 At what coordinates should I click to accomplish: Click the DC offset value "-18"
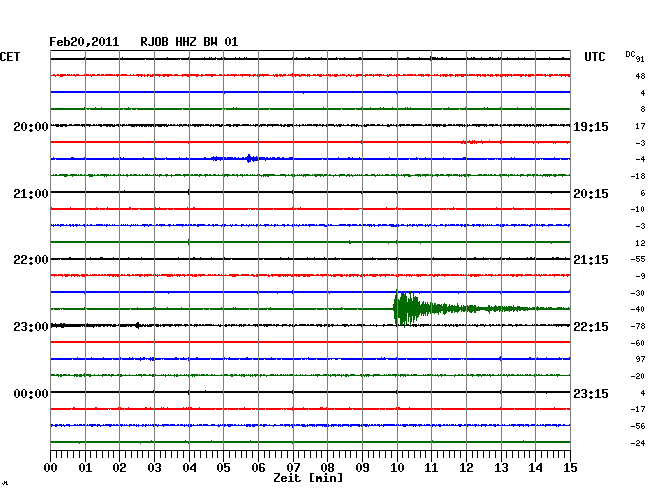638,176
